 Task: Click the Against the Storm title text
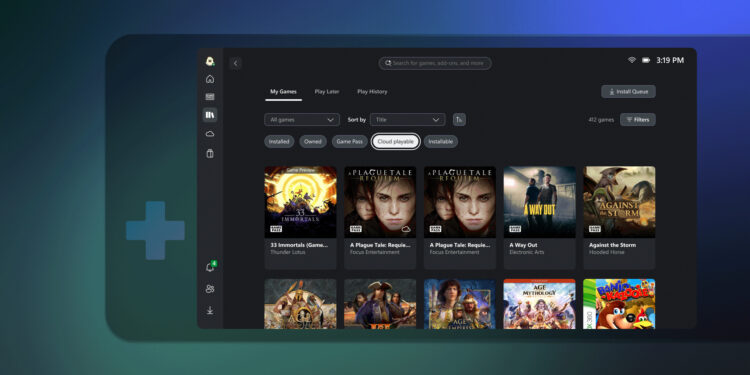(x=612, y=245)
